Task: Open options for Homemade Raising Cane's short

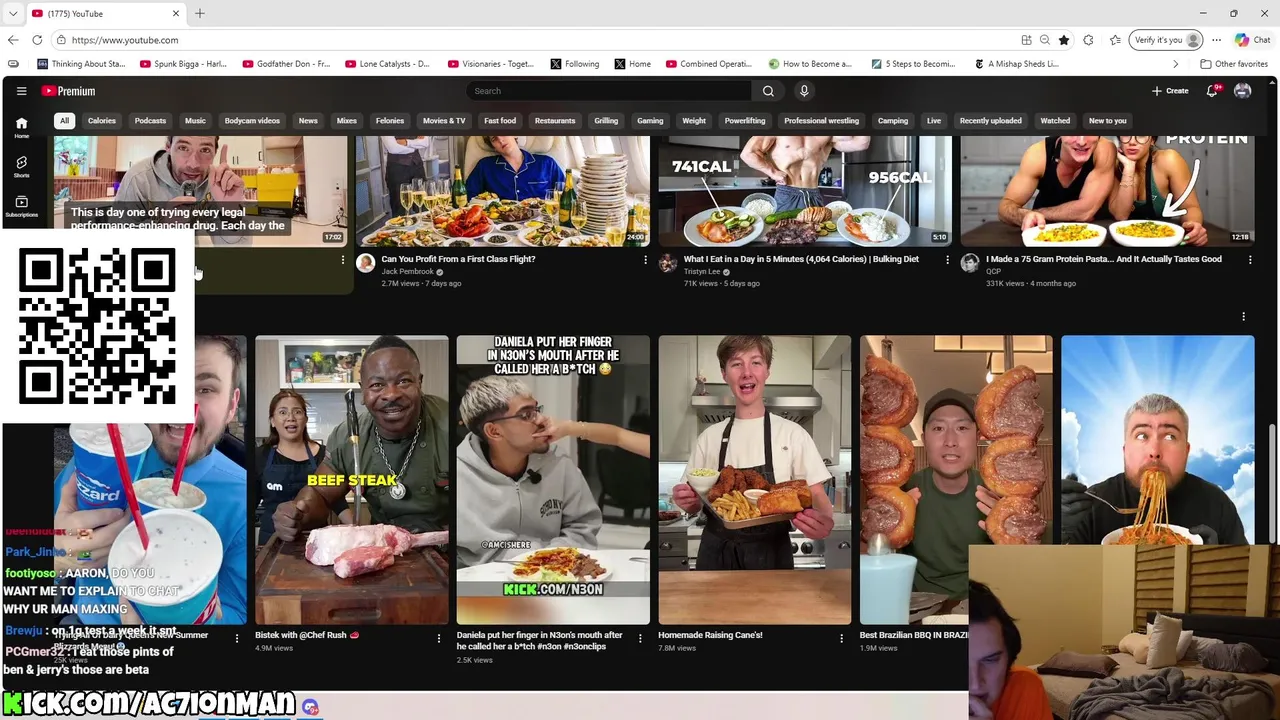Action: coord(841,638)
